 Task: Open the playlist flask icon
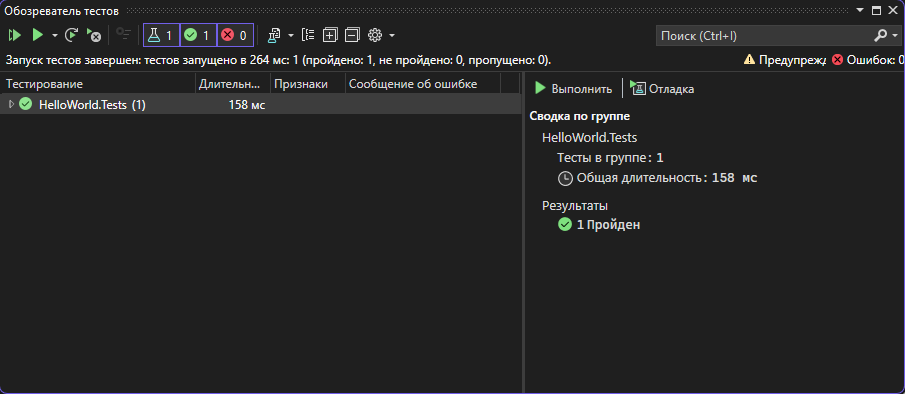coord(274,36)
